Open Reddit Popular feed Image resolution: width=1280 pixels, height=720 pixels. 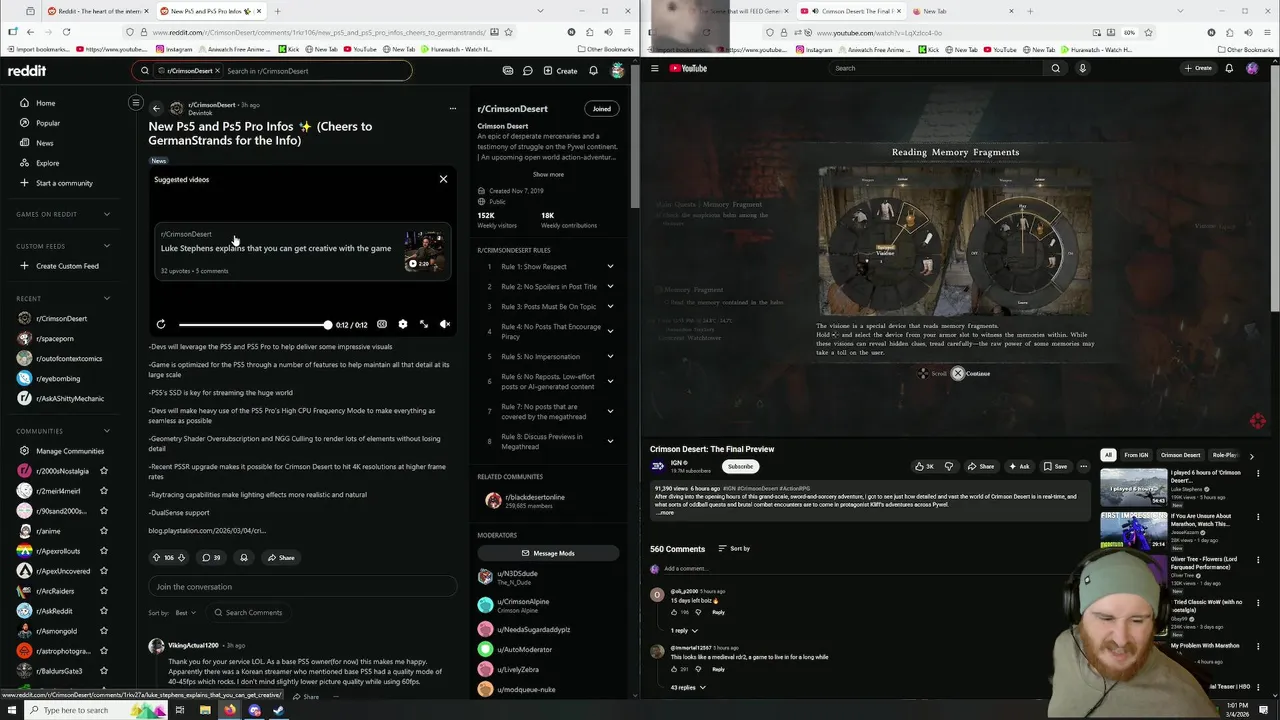click(48, 123)
